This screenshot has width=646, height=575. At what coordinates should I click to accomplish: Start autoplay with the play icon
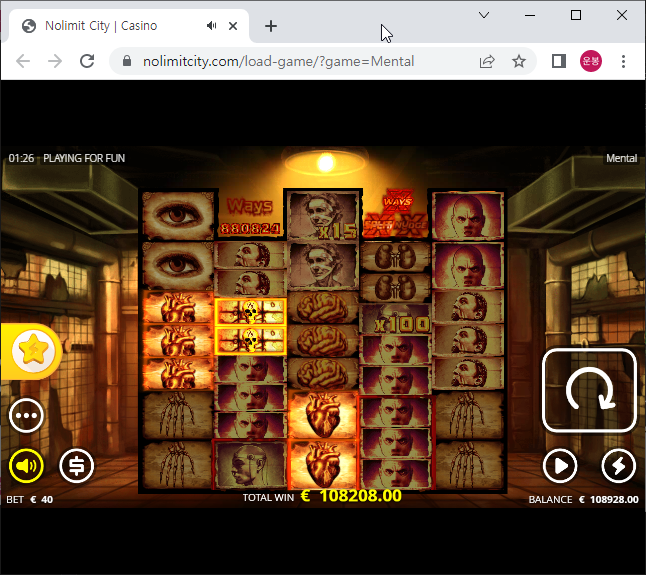click(560, 466)
